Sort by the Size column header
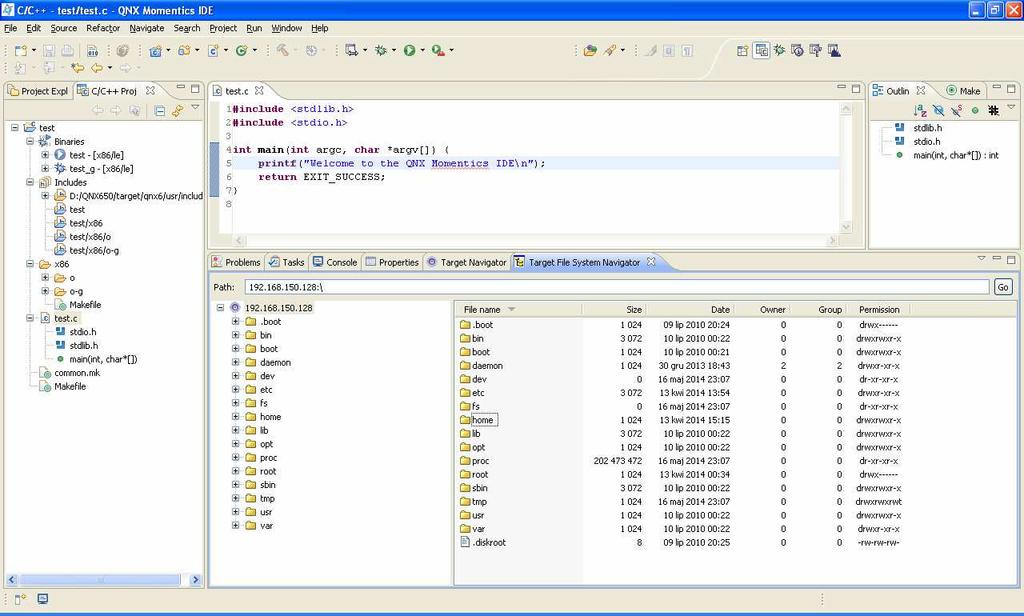Viewport: 1024px width, 616px height. click(614, 309)
